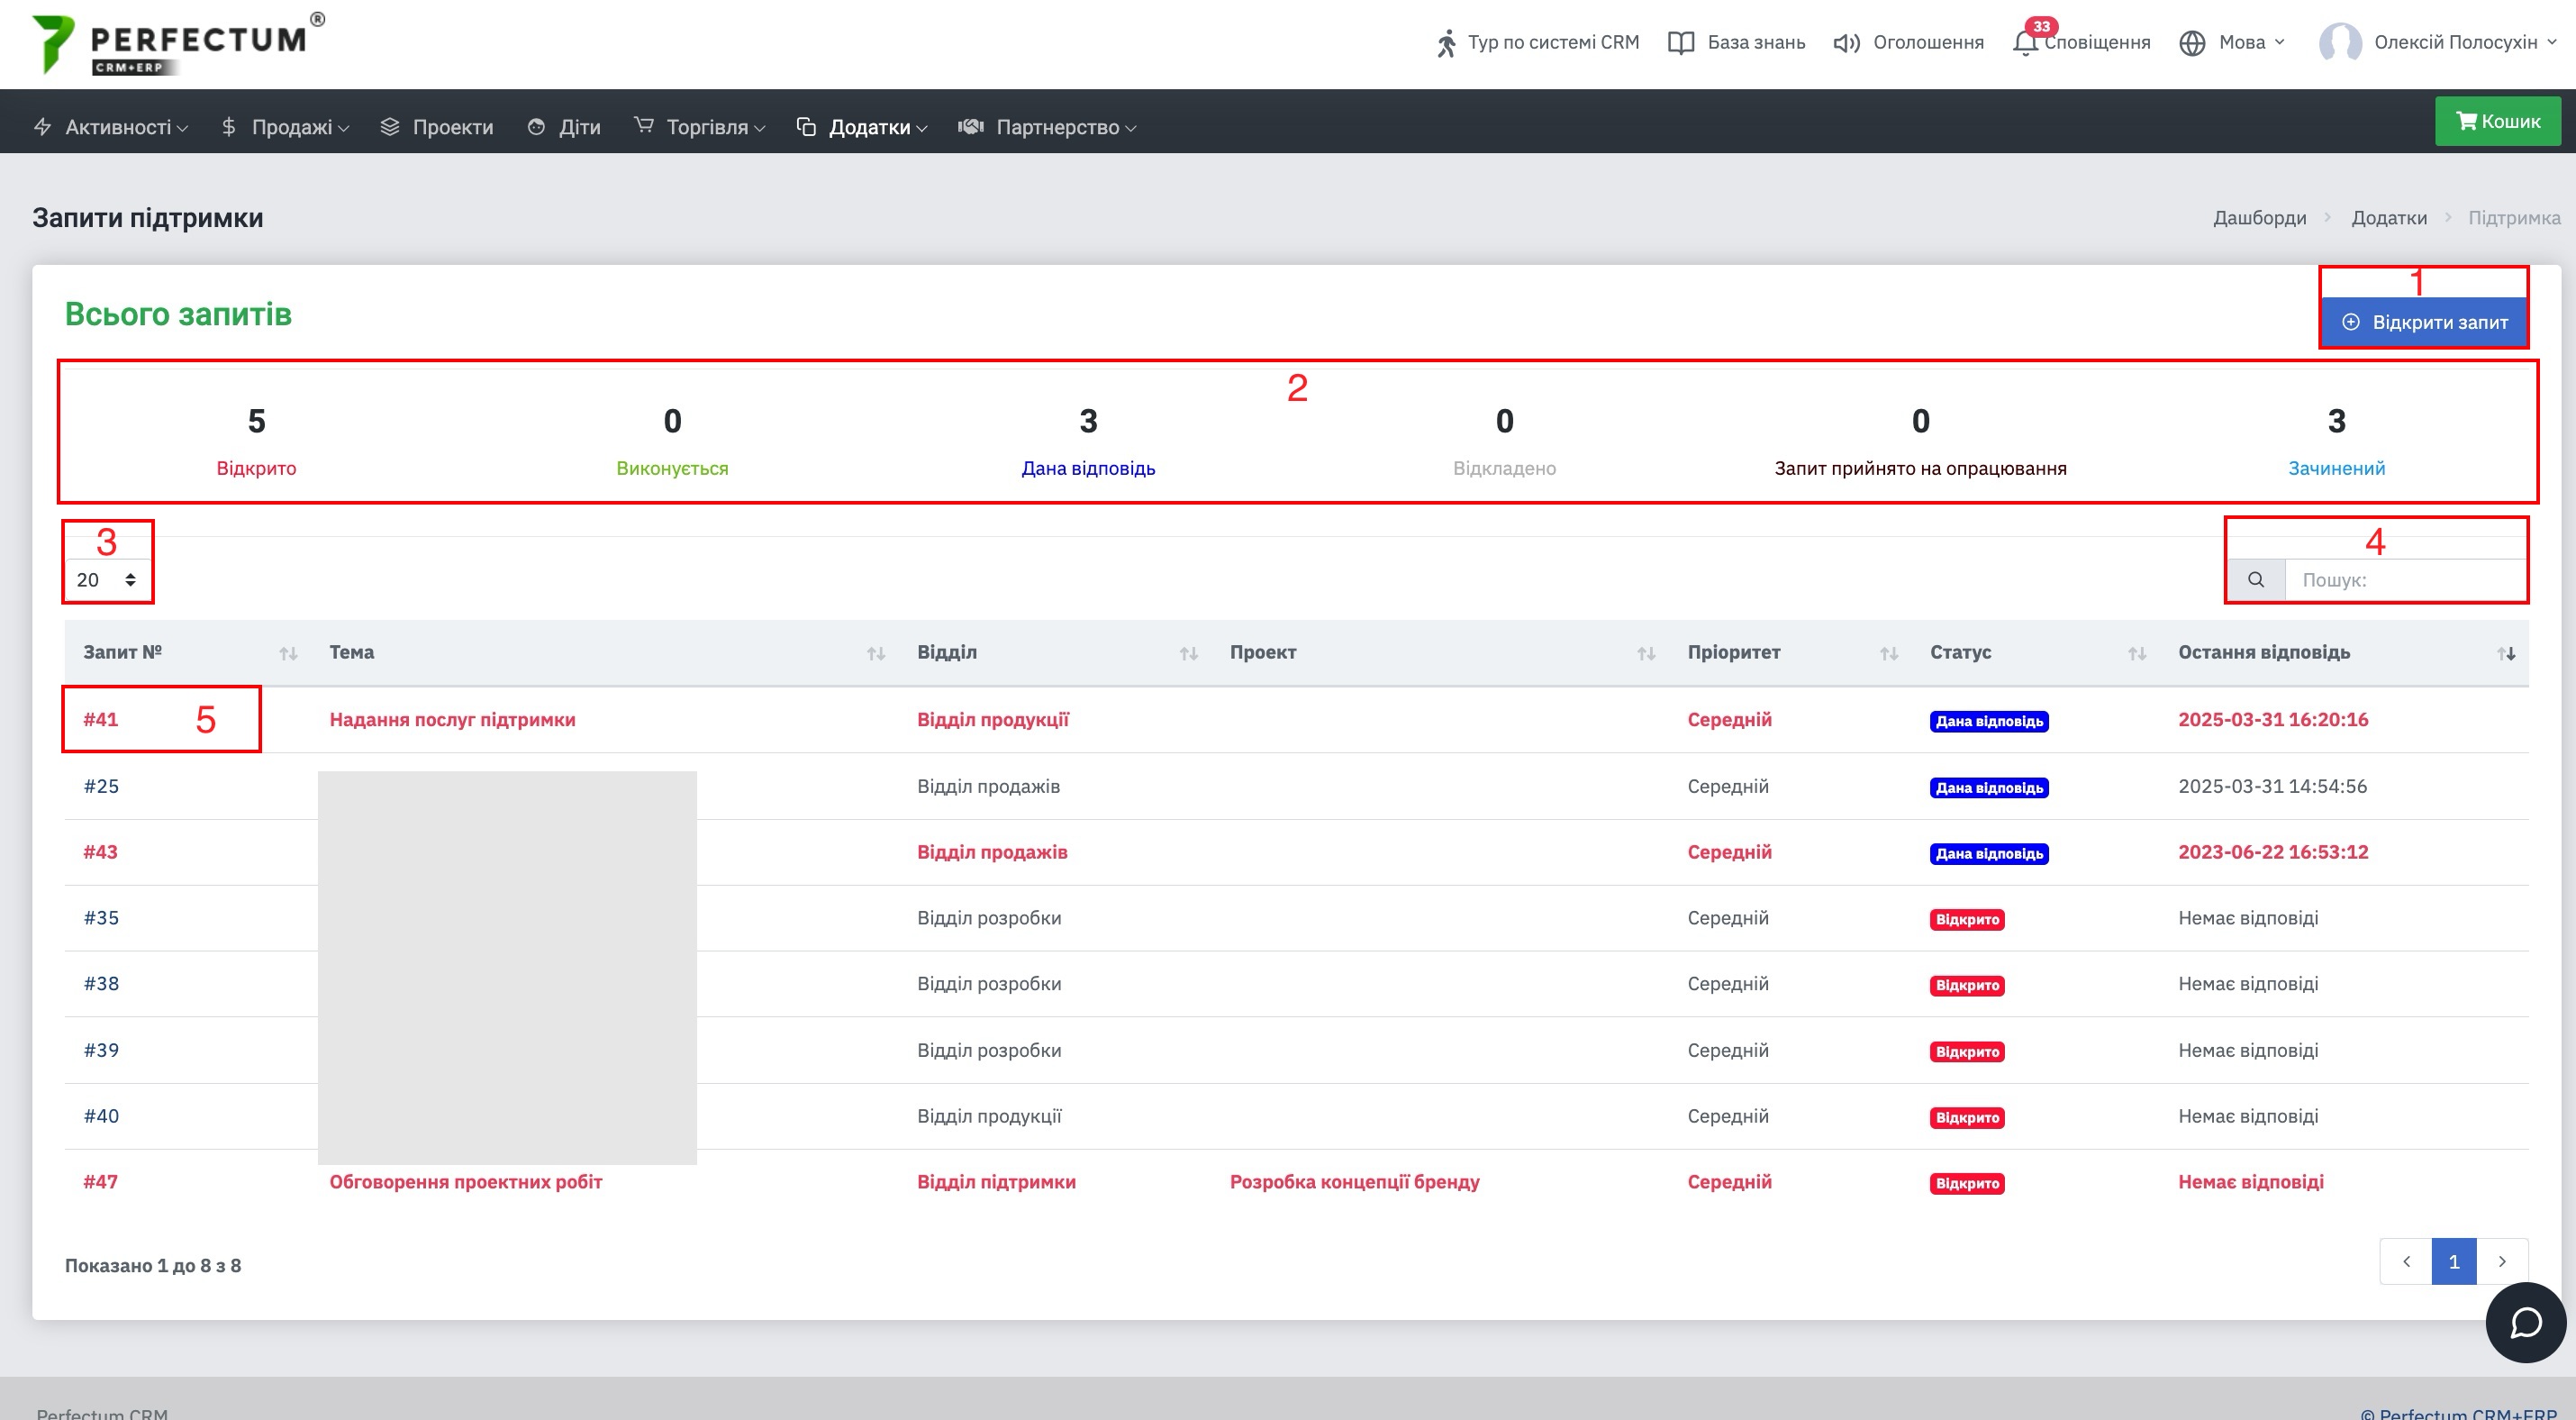This screenshot has height=1420, width=2576.
Task: Sort table by Статус column arrows
Action: (2136, 654)
